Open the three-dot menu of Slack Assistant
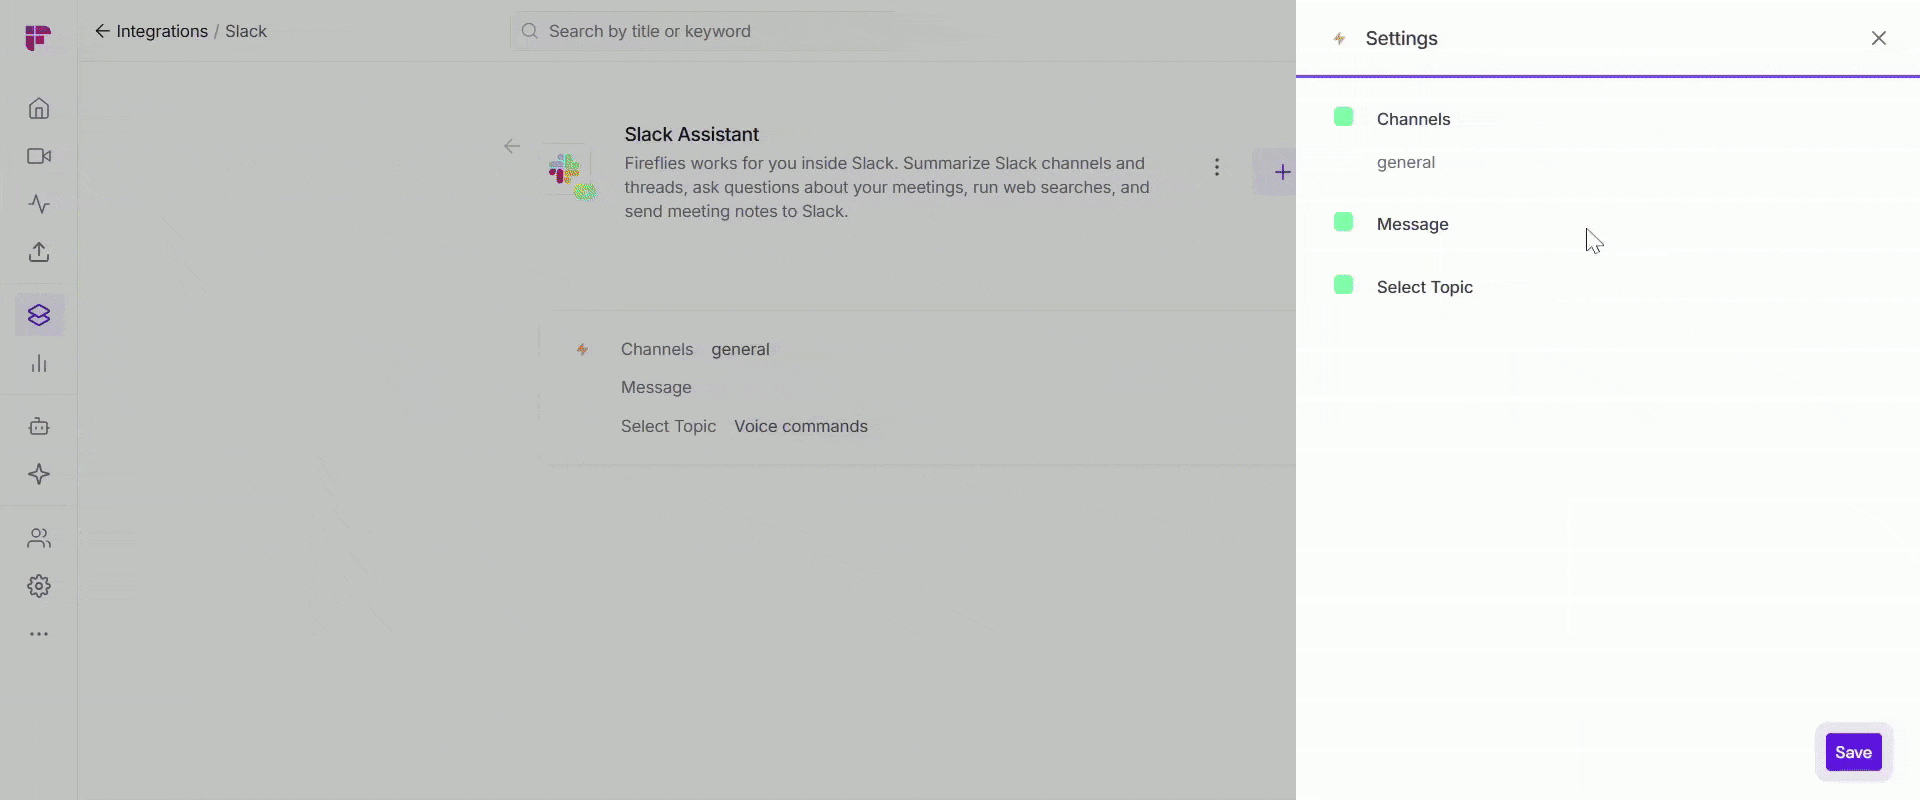The height and width of the screenshot is (800, 1920). pyautogui.click(x=1217, y=167)
